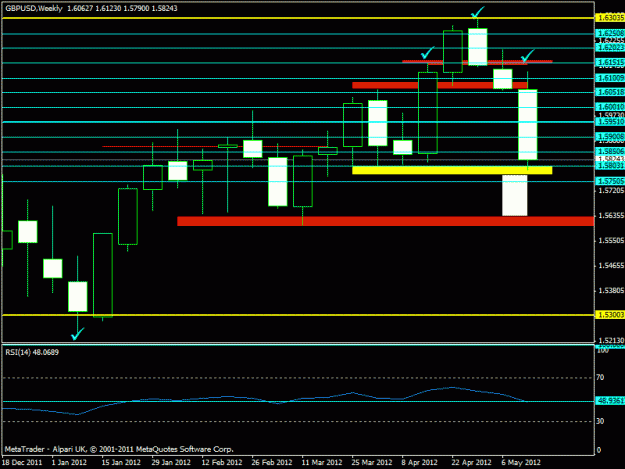625x469 pixels.
Task: Click the 1.58506 price level label
Action: [x=610, y=151]
